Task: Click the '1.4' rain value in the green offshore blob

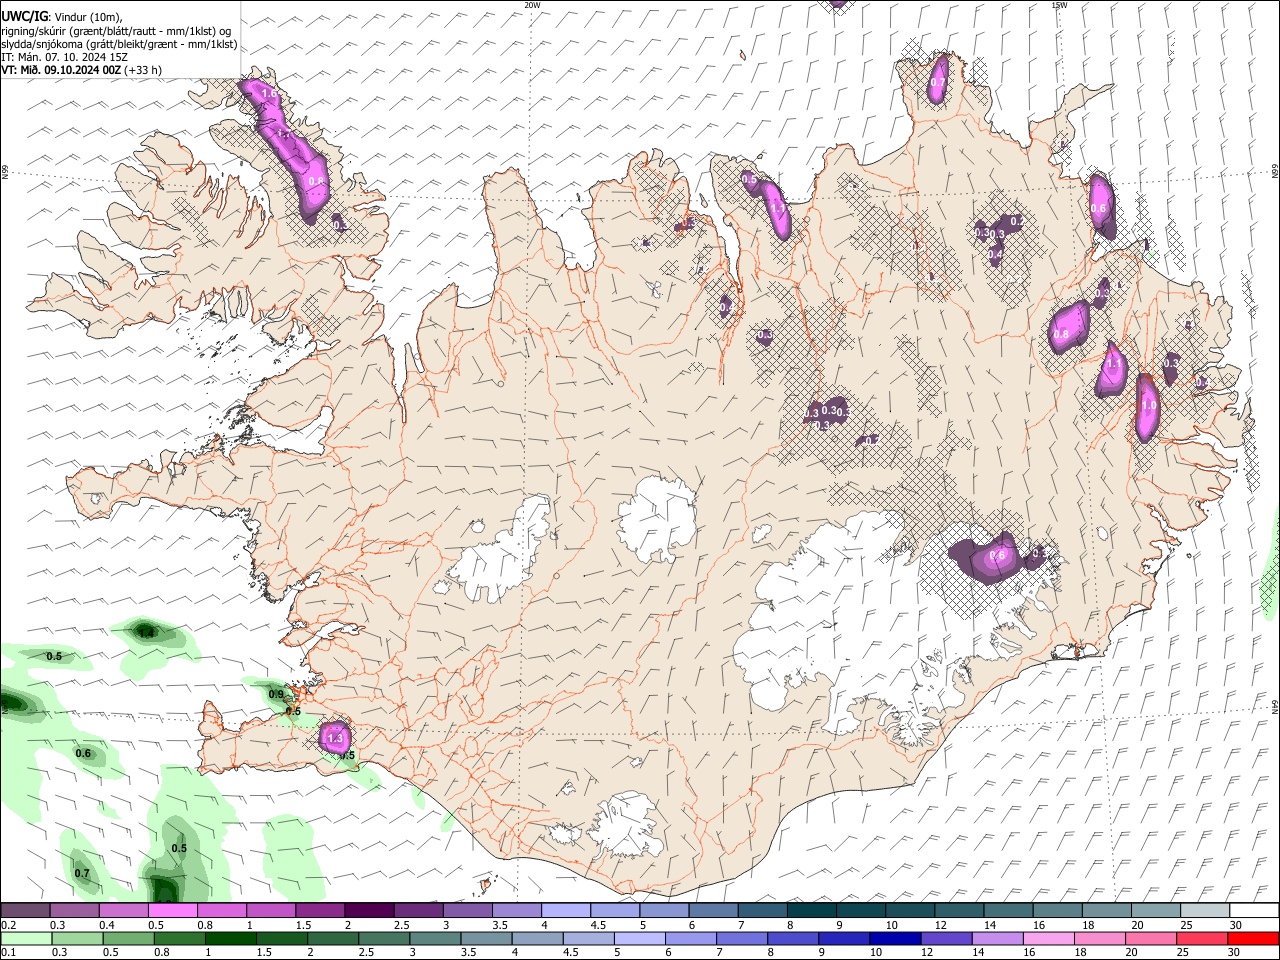Action: point(146,633)
